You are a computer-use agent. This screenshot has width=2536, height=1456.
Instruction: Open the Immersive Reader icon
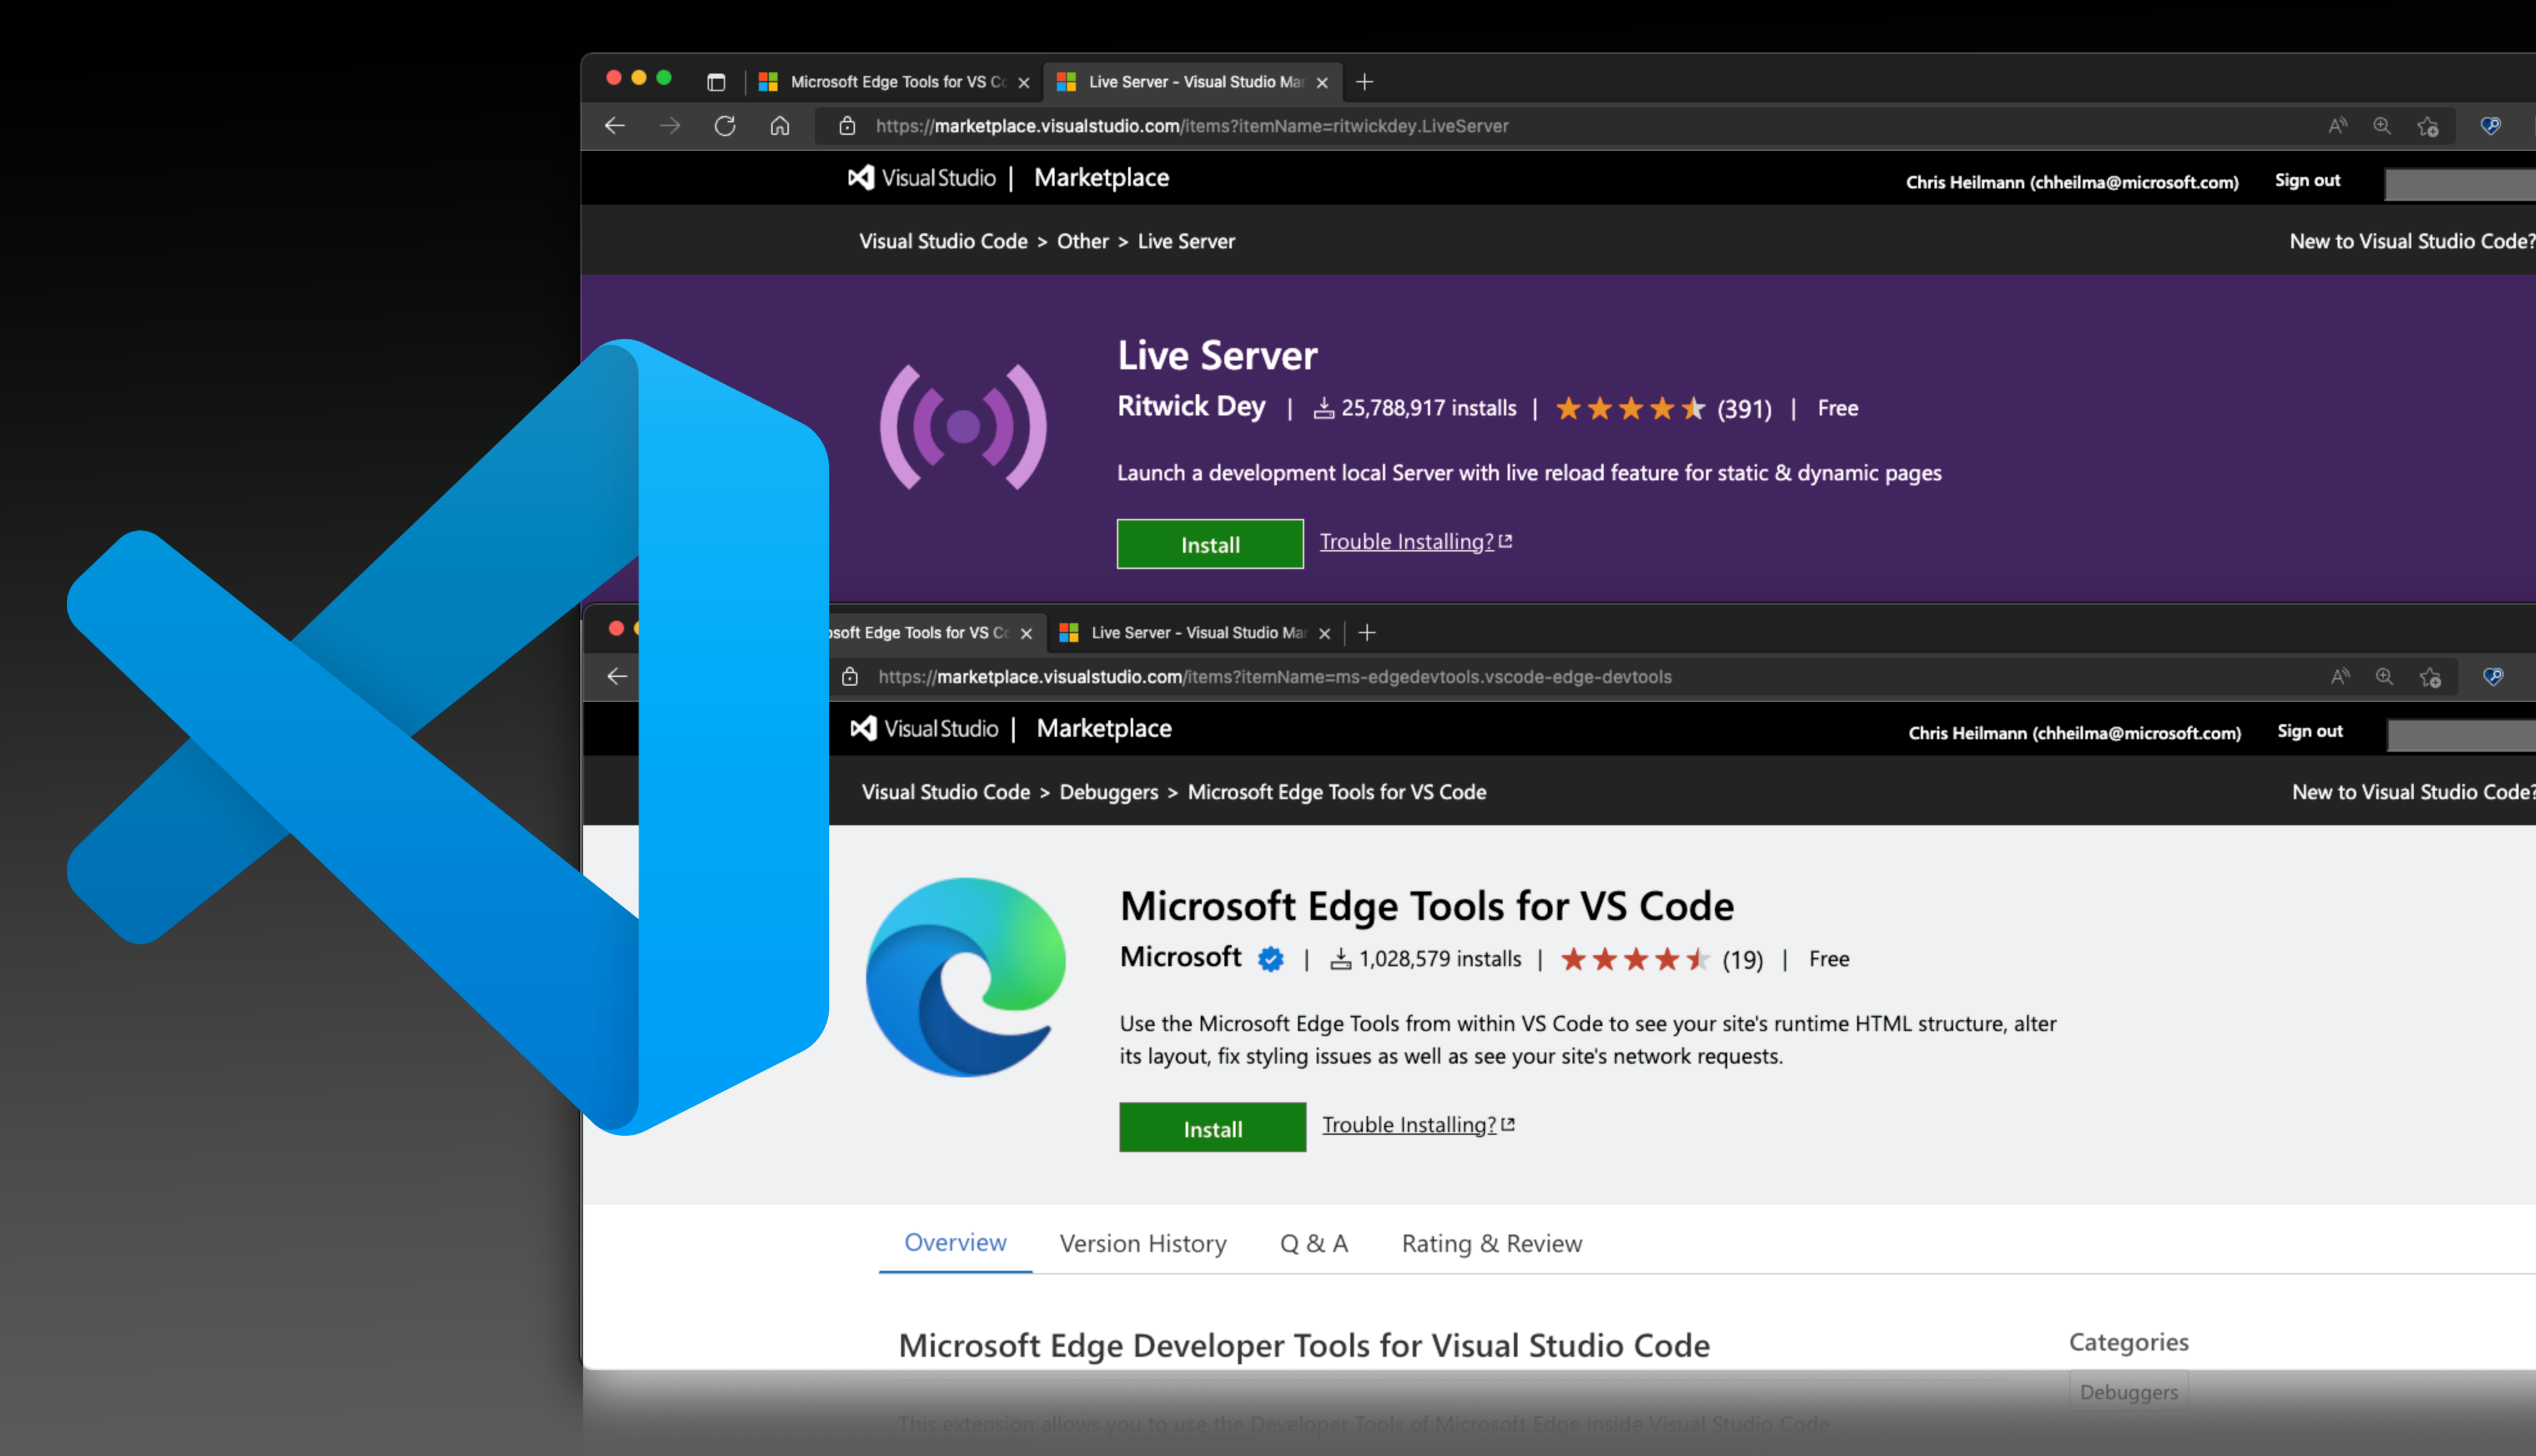pos(2337,126)
